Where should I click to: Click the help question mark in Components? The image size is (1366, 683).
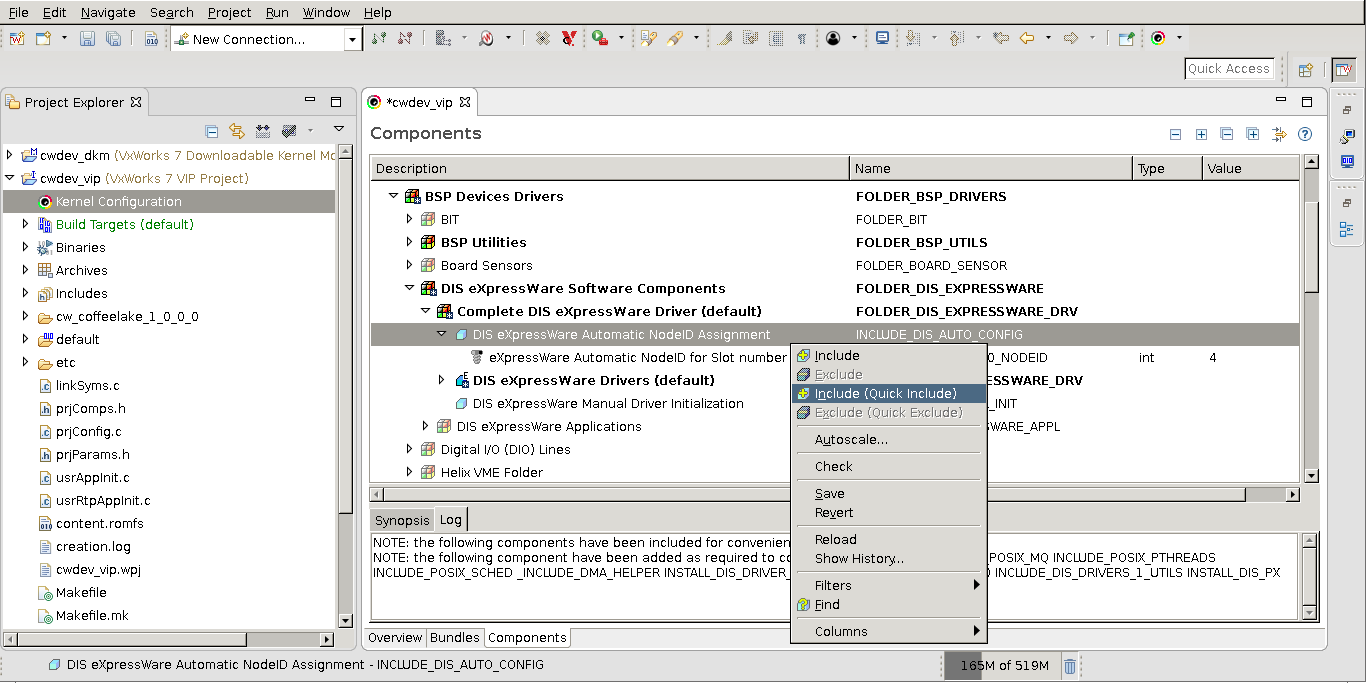pyautogui.click(x=1304, y=134)
